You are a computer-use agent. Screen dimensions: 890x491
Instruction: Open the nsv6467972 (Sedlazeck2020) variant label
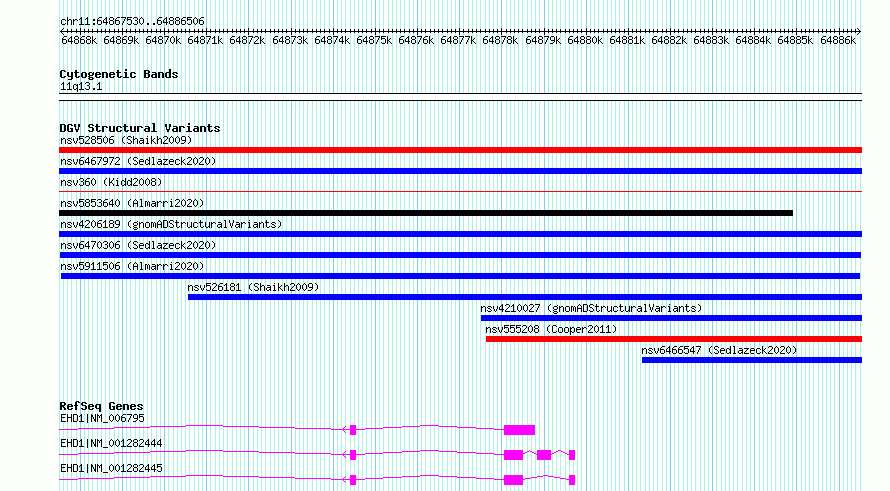(138, 161)
